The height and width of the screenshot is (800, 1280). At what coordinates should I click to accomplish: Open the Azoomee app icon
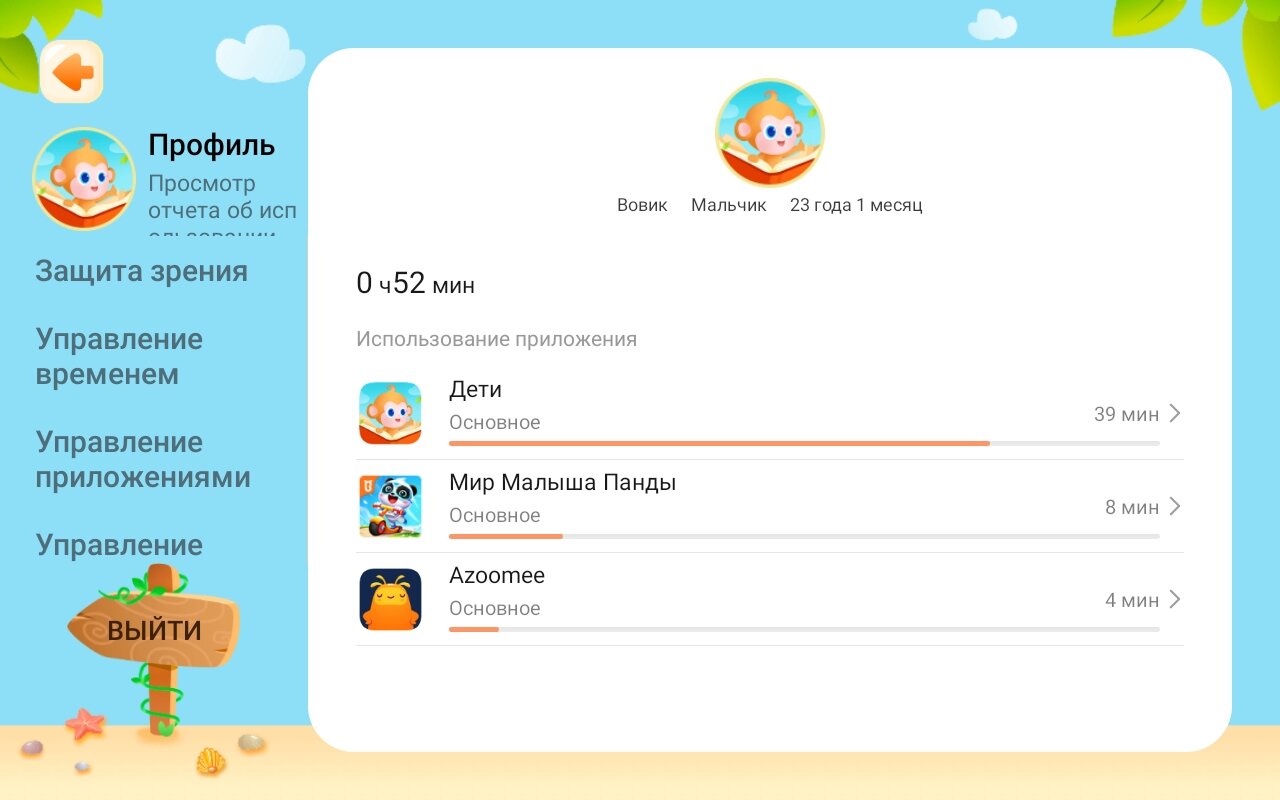(390, 599)
